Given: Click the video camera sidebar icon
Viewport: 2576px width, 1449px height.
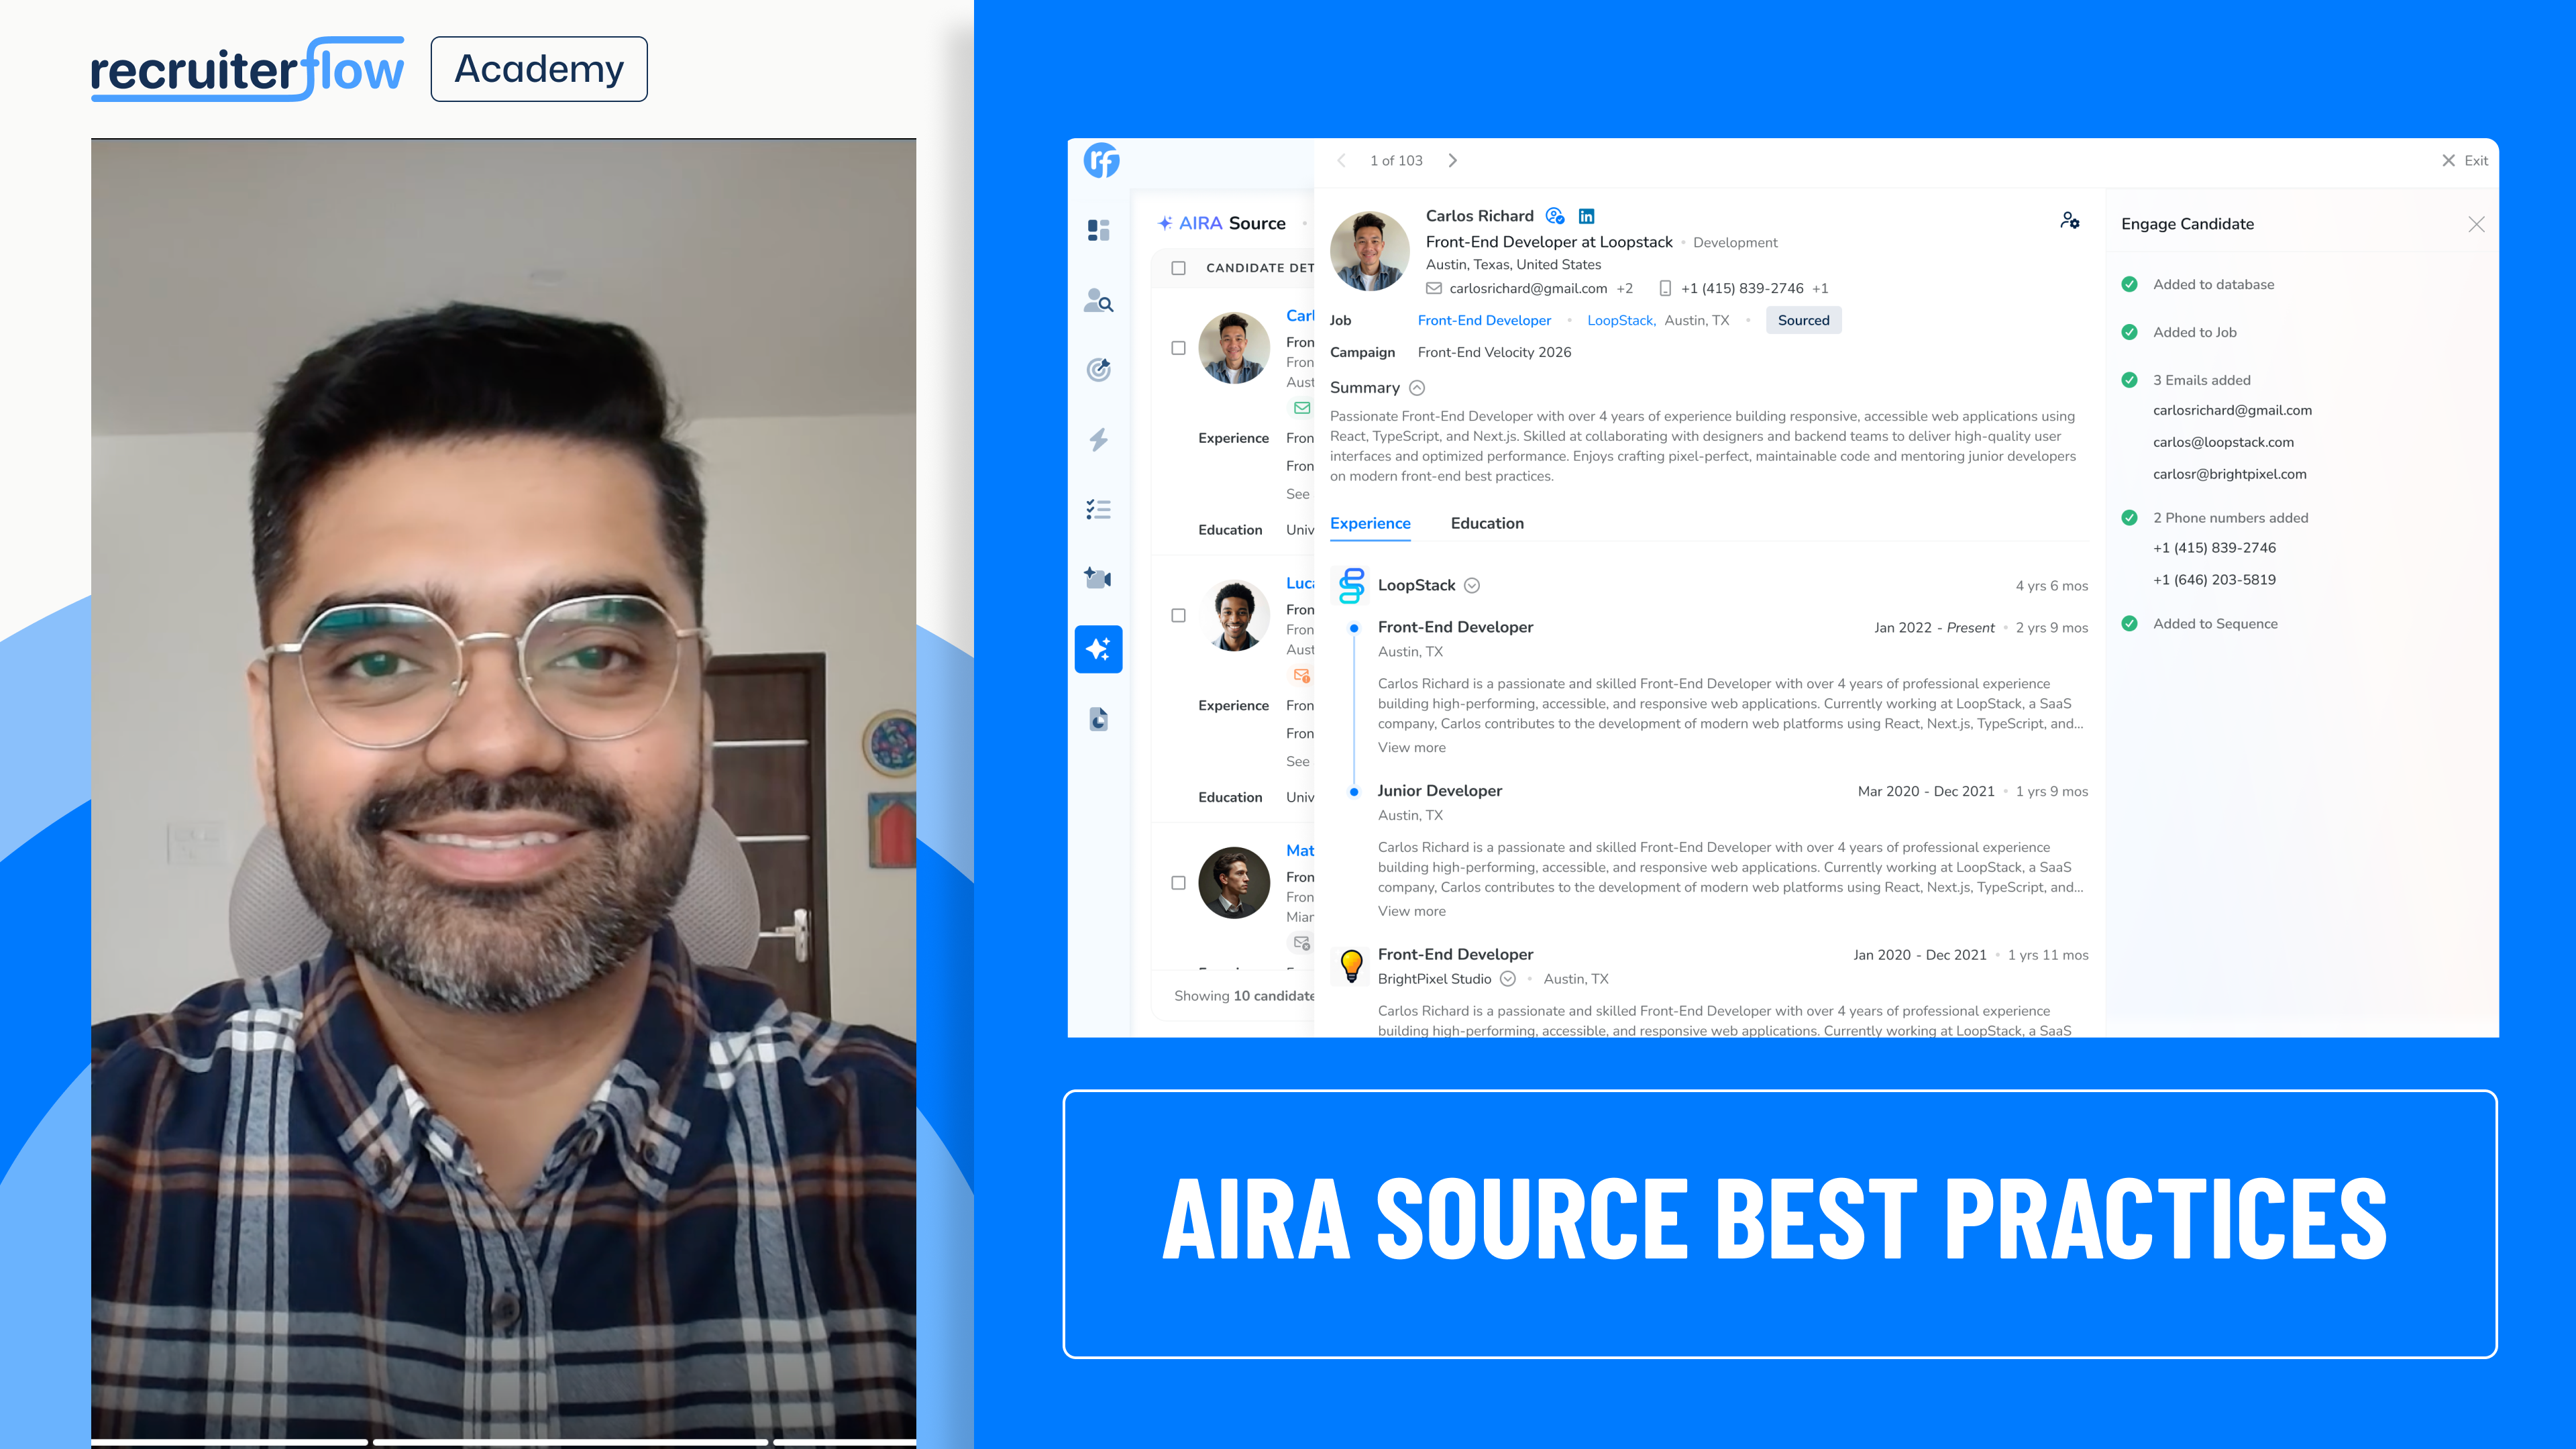Looking at the screenshot, I should click(1098, 578).
